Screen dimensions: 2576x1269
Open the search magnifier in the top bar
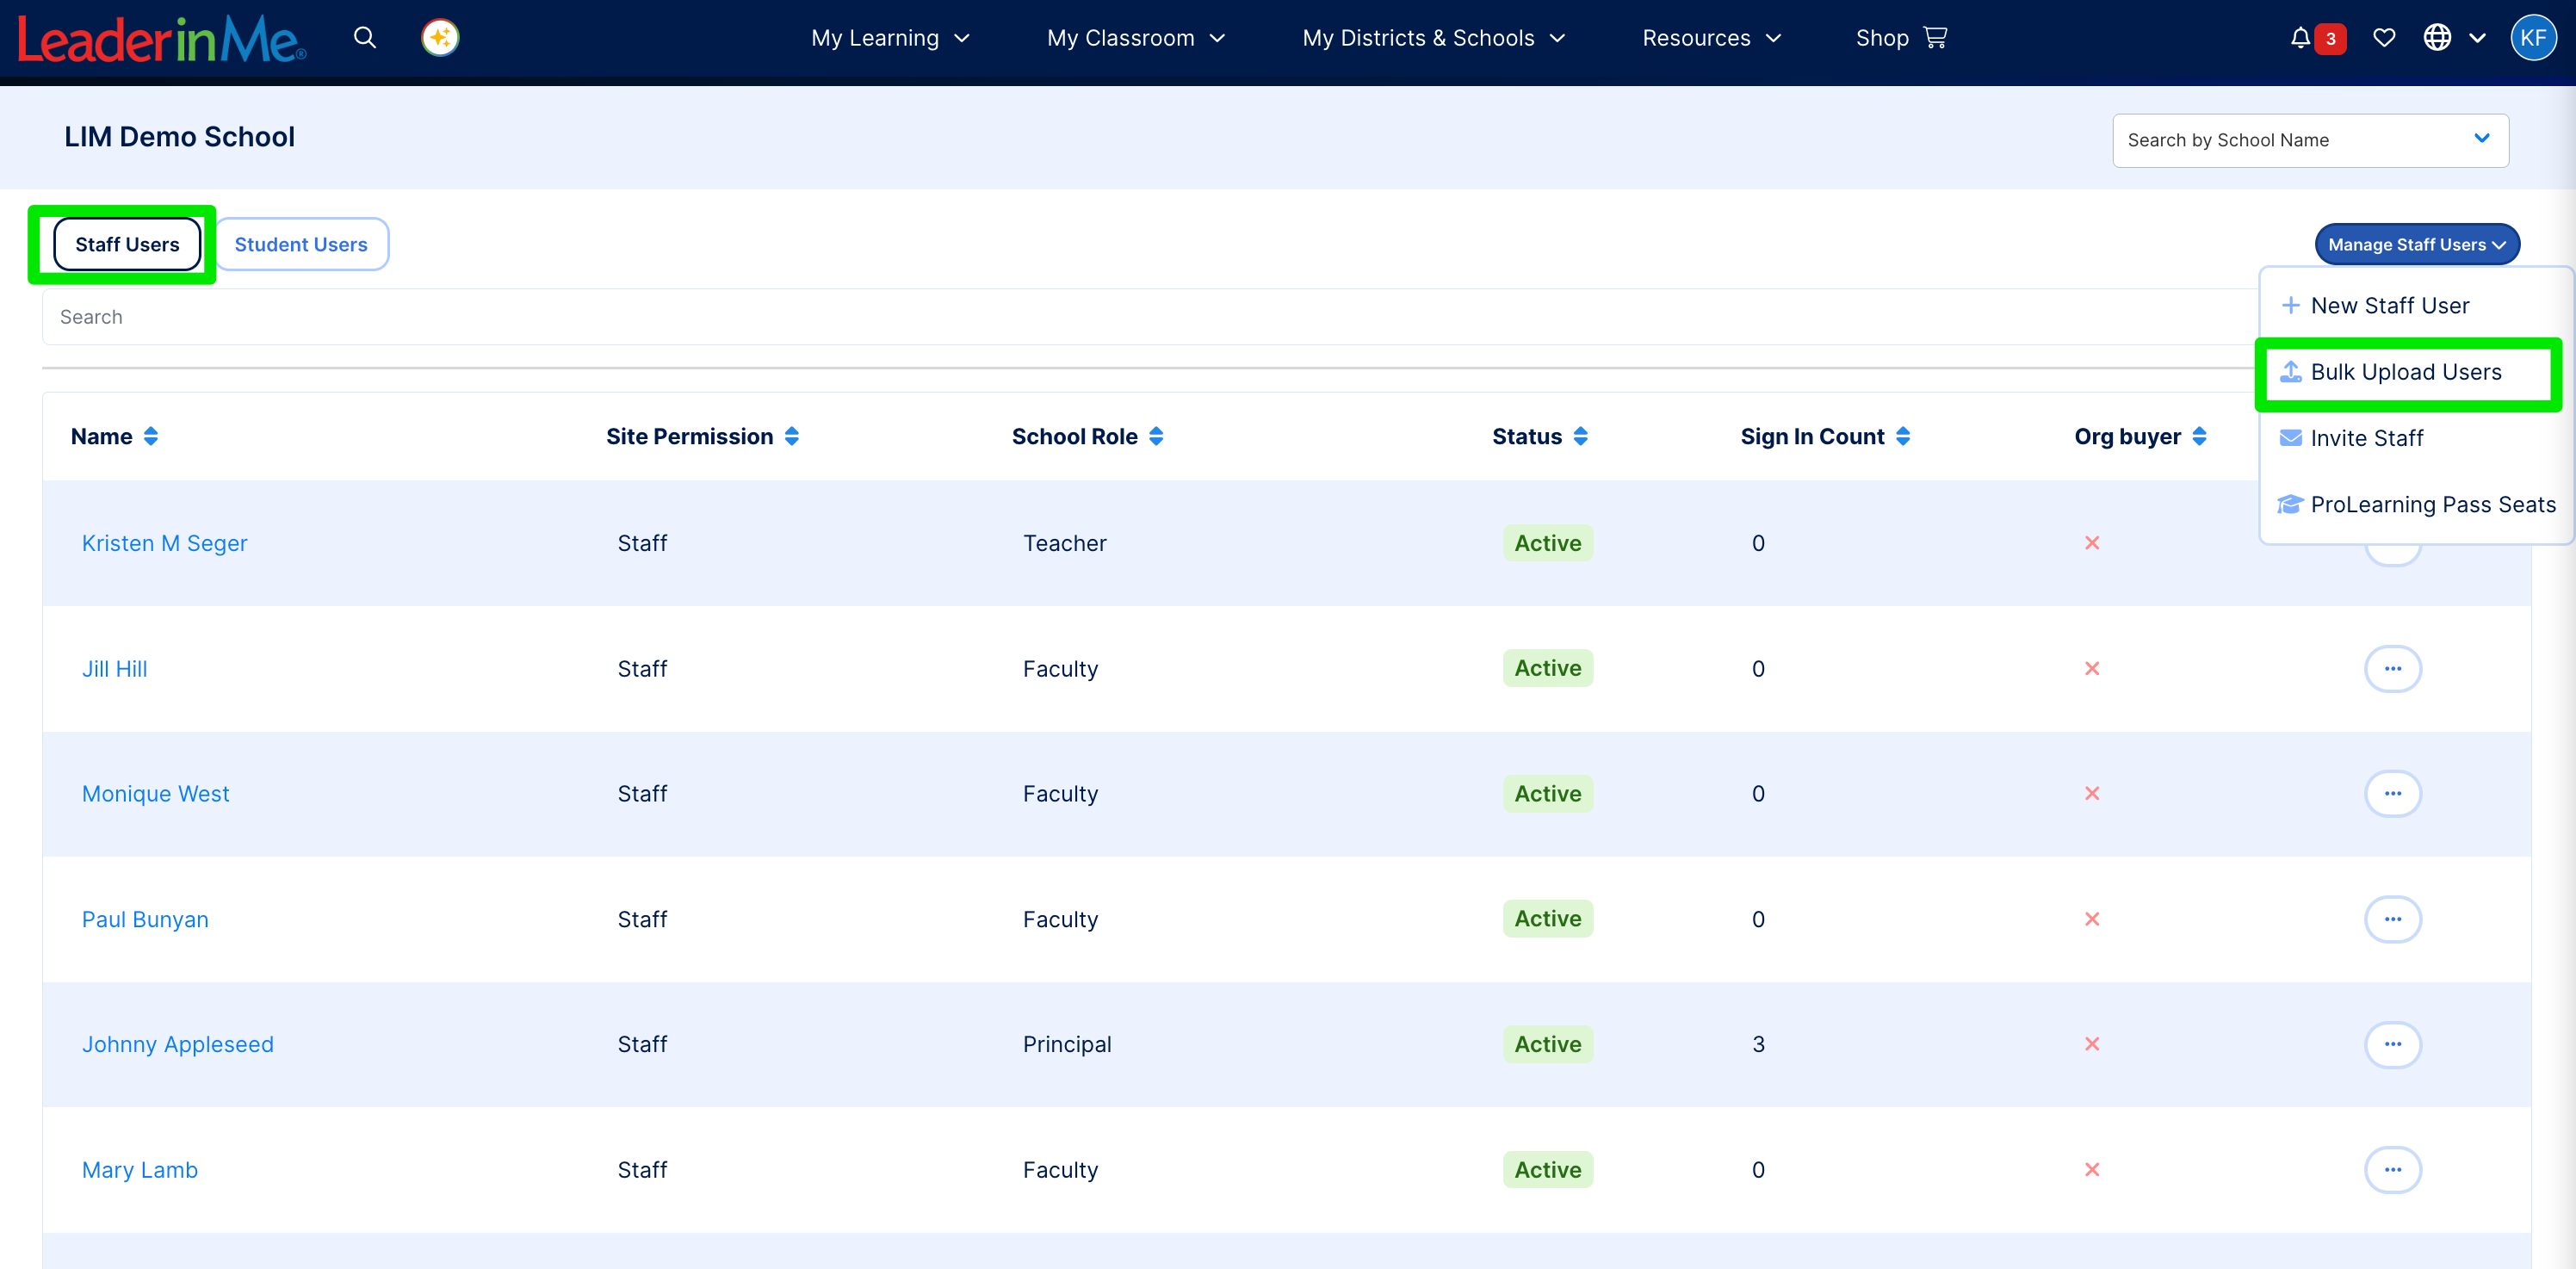tap(365, 38)
